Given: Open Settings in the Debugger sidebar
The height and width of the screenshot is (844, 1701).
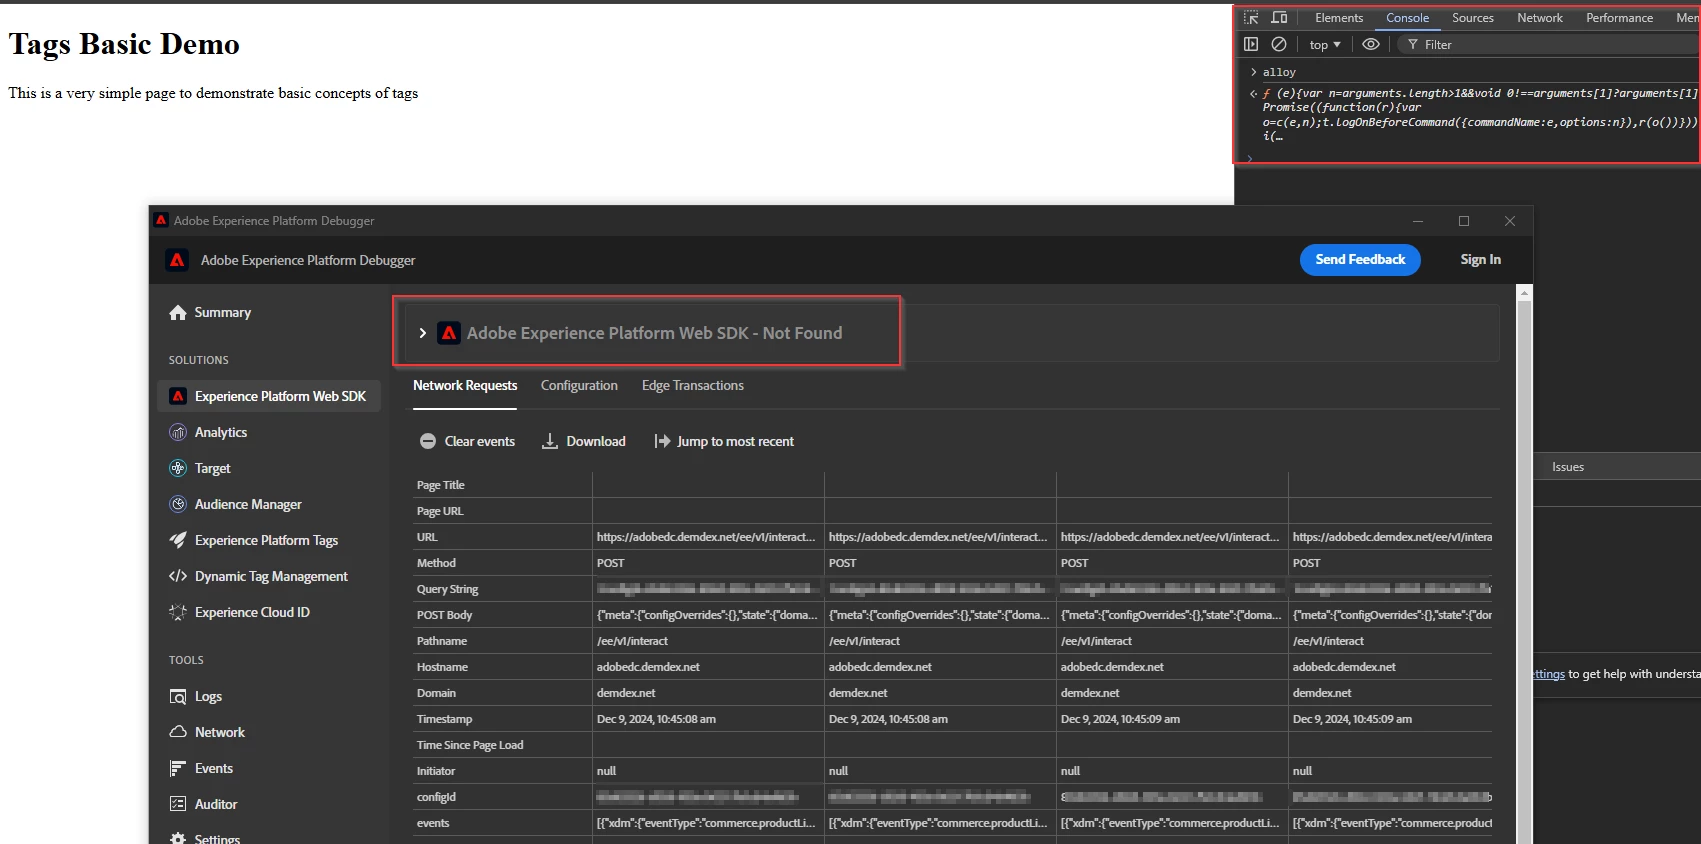Looking at the screenshot, I should point(217,839).
